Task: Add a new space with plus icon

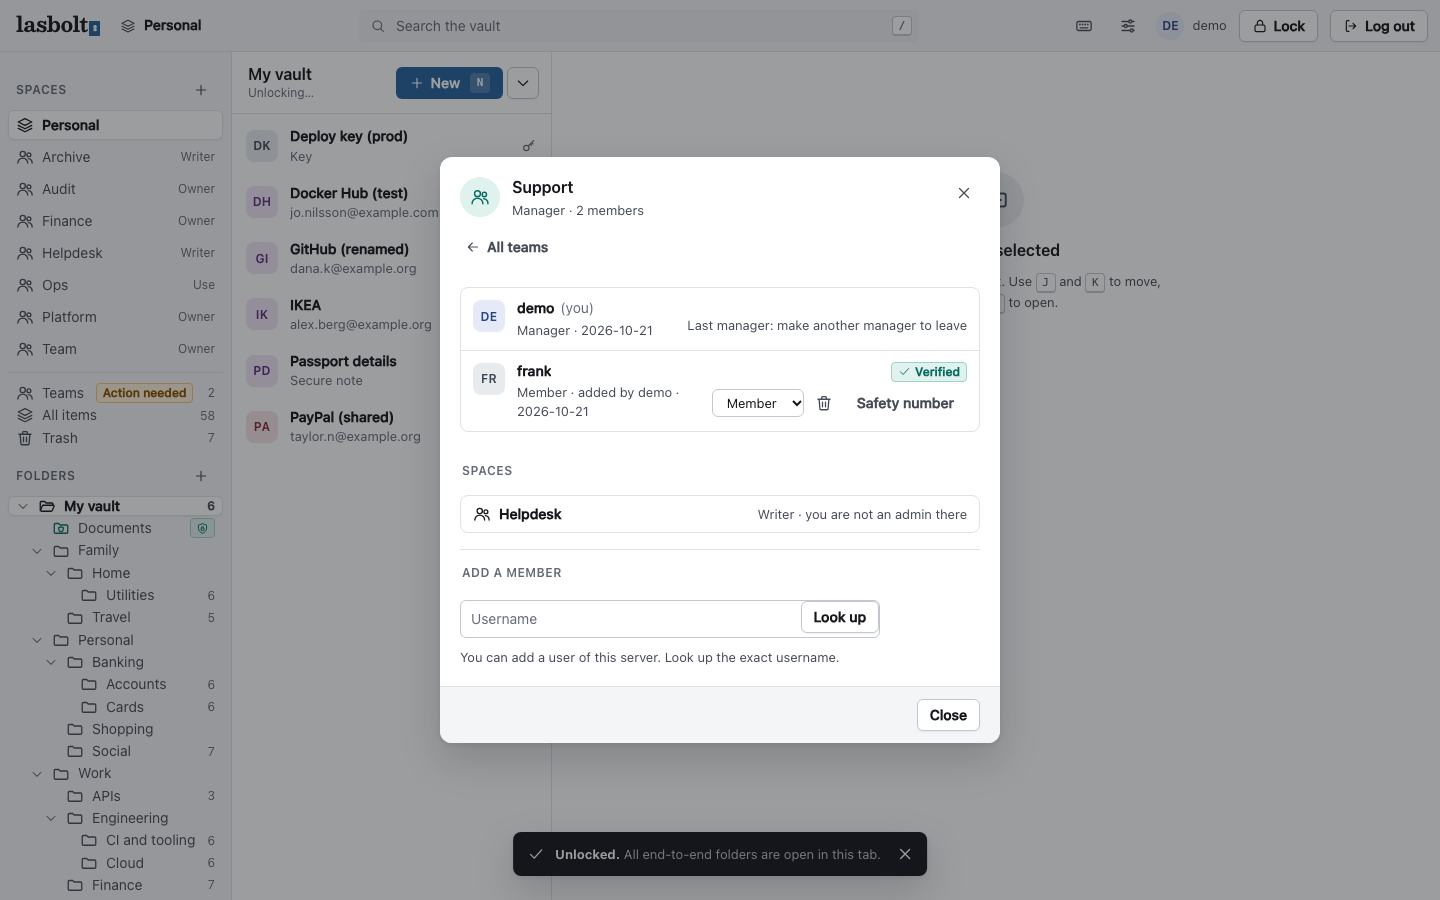Action: tap(201, 90)
